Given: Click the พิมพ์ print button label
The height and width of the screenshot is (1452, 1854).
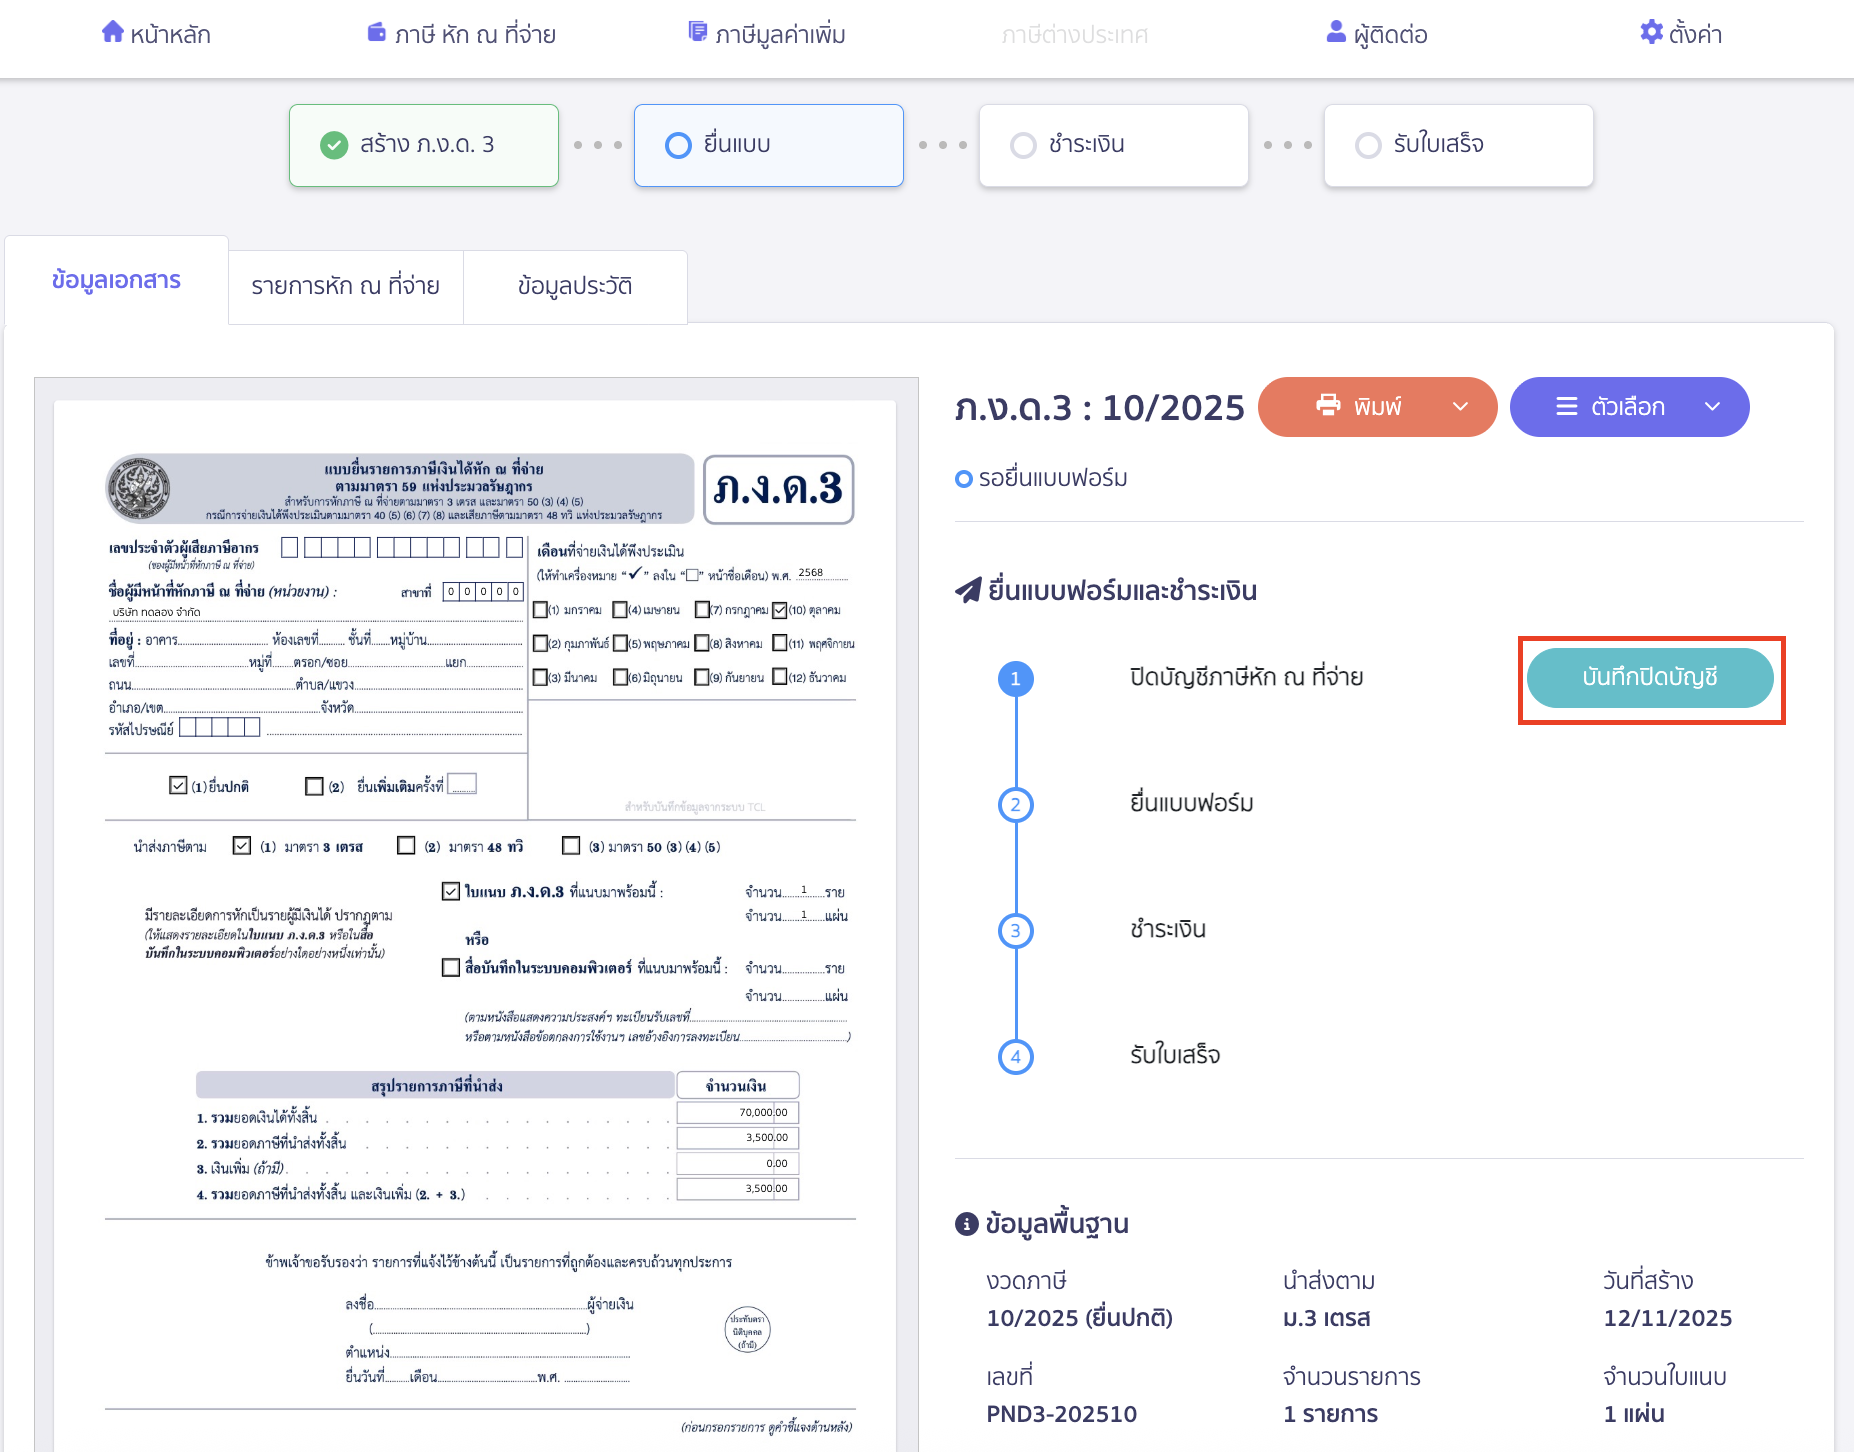Looking at the screenshot, I should [x=1377, y=407].
